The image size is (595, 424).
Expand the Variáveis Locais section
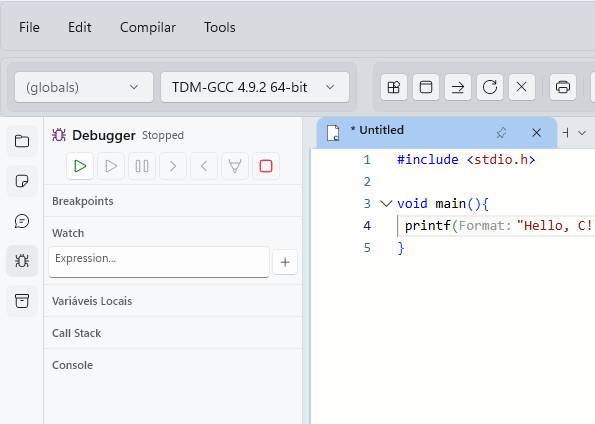click(x=173, y=301)
